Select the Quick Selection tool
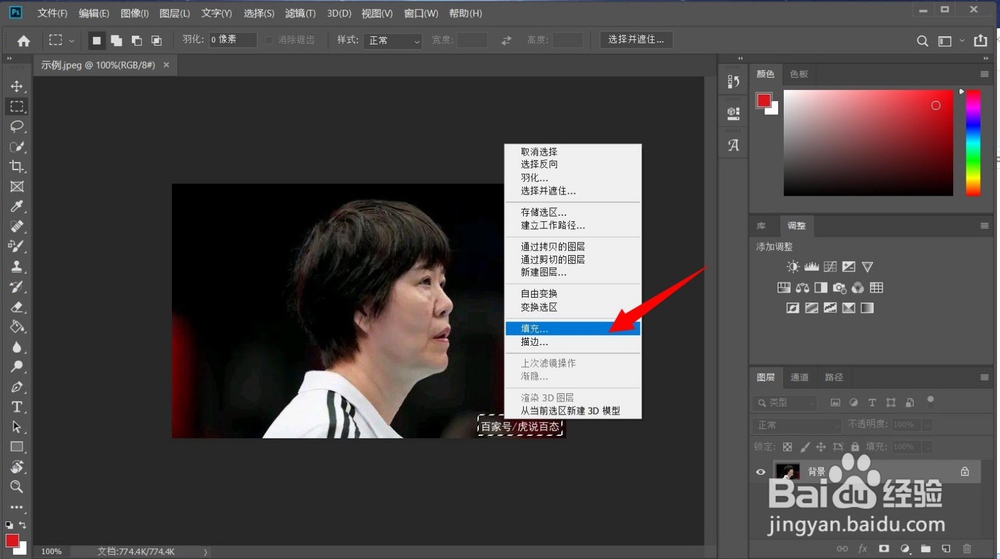 click(17, 147)
